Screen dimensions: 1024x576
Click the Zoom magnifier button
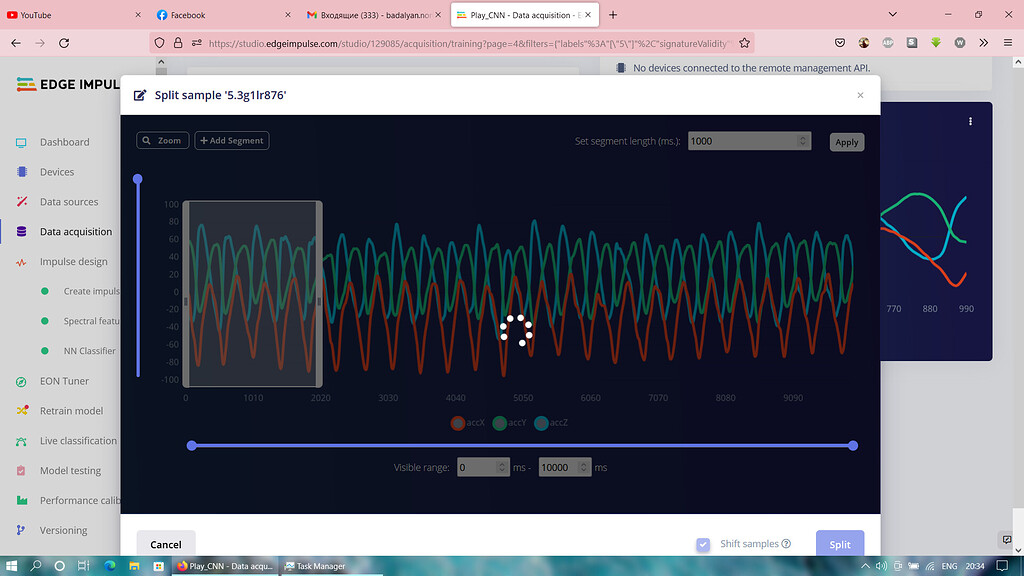click(x=162, y=141)
